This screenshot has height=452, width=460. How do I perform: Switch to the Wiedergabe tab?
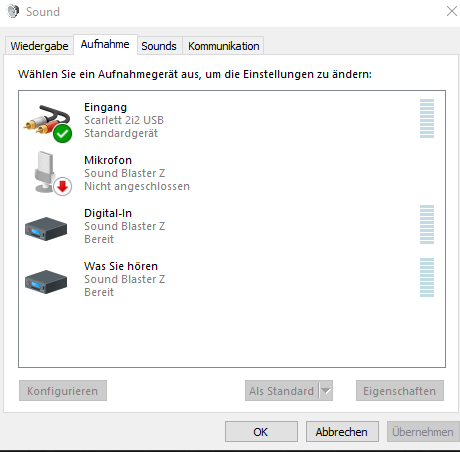coord(39,46)
